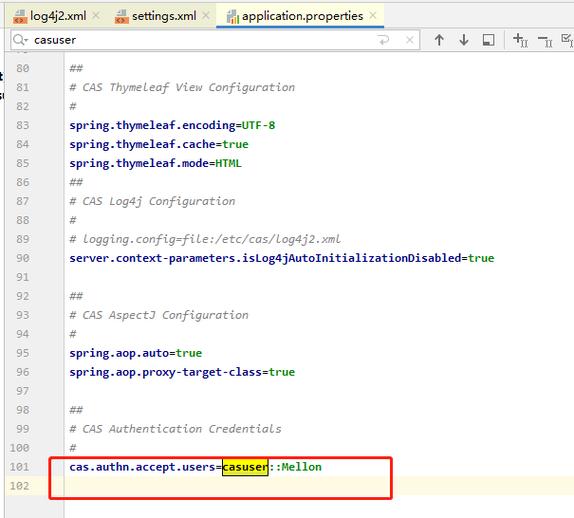Image resolution: width=574 pixels, height=518 pixels.
Task: Click highlighted casuser match on line 101
Action: click(x=245, y=467)
